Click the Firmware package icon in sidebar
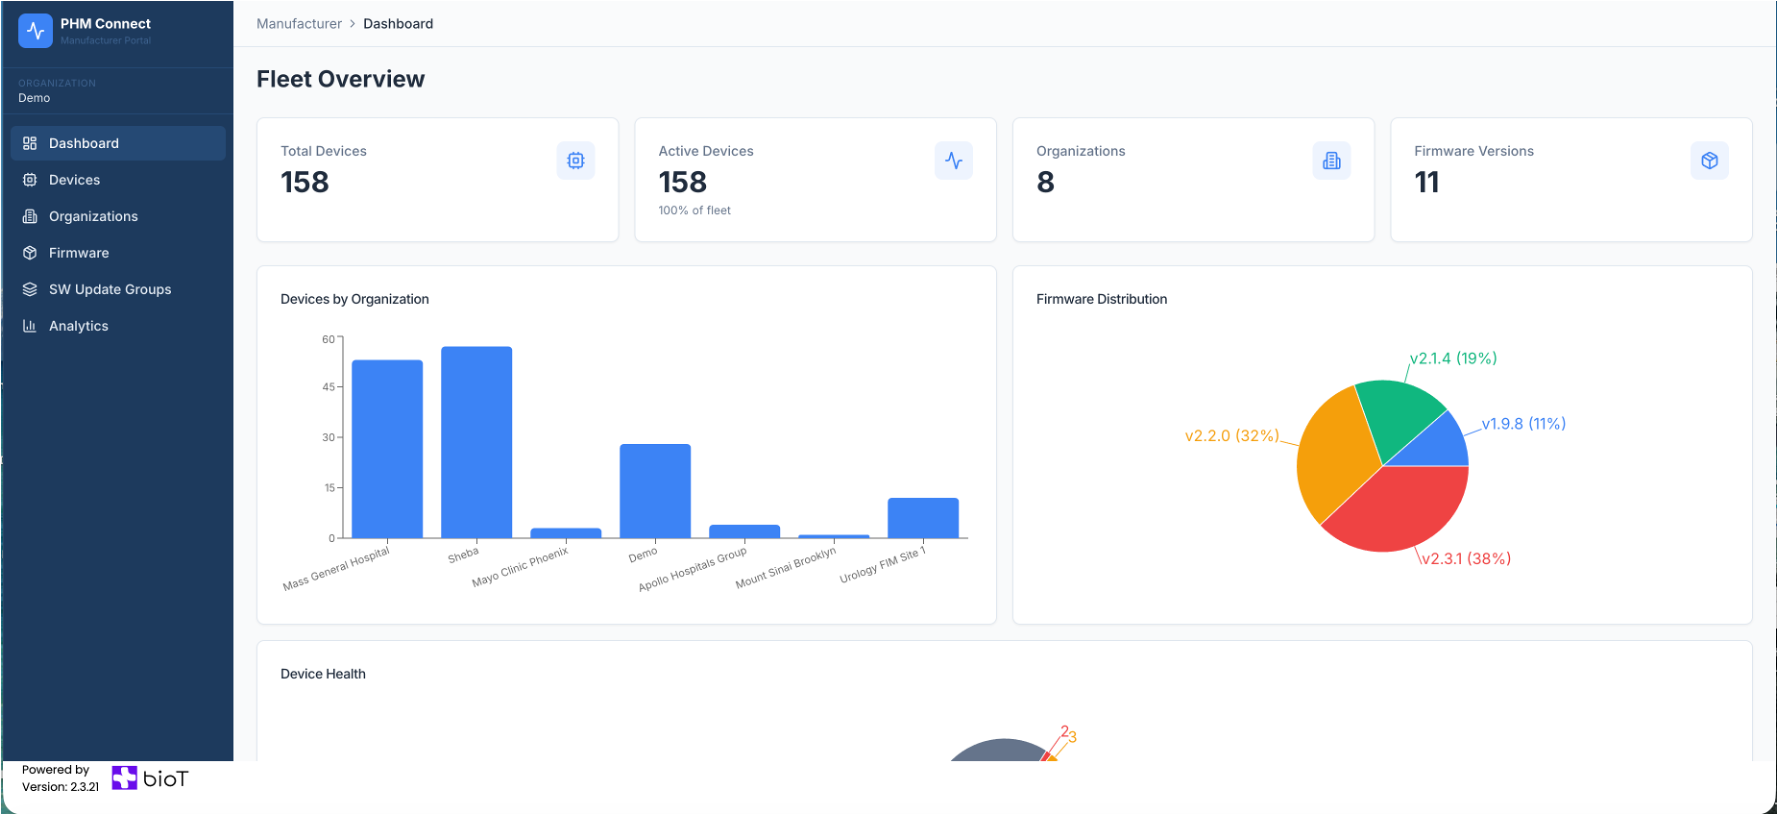1778x814 pixels. [x=30, y=253]
